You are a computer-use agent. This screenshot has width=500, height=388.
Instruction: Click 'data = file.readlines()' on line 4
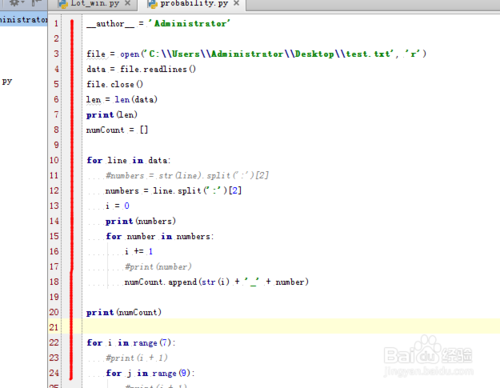(x=141, y=69)
